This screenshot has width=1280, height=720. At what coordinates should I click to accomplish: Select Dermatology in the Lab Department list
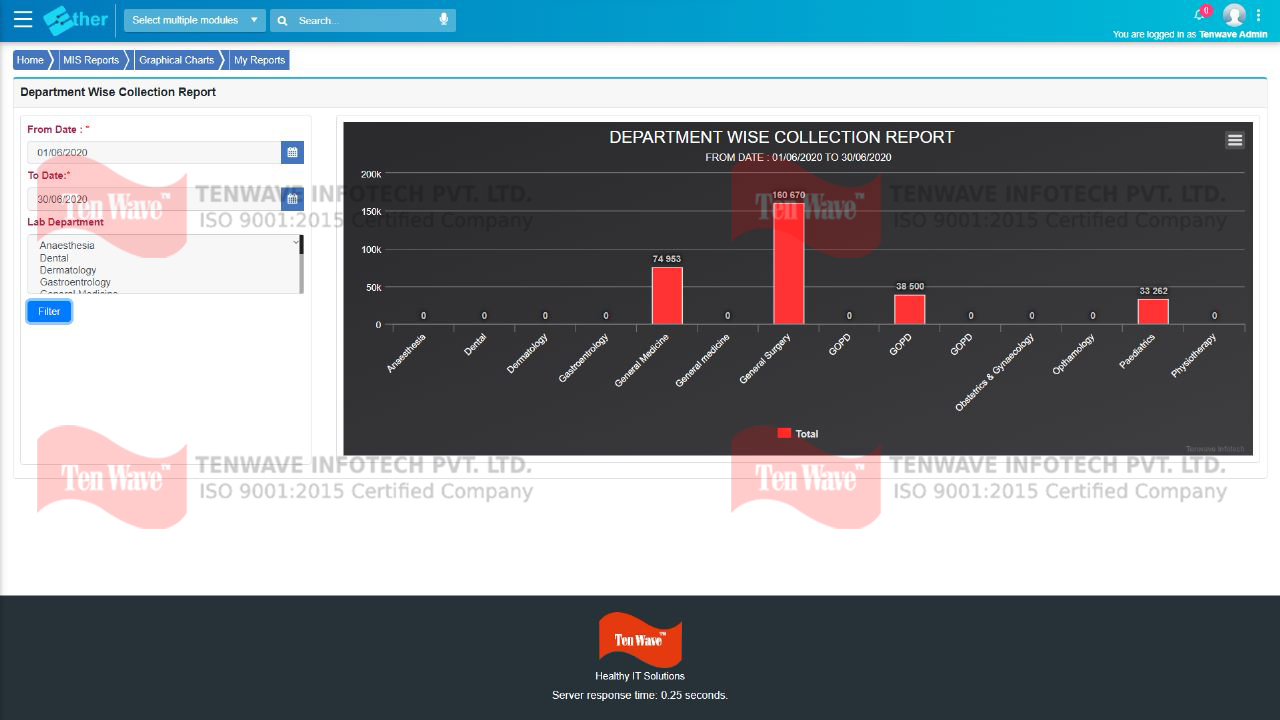(x=68, y=269)
